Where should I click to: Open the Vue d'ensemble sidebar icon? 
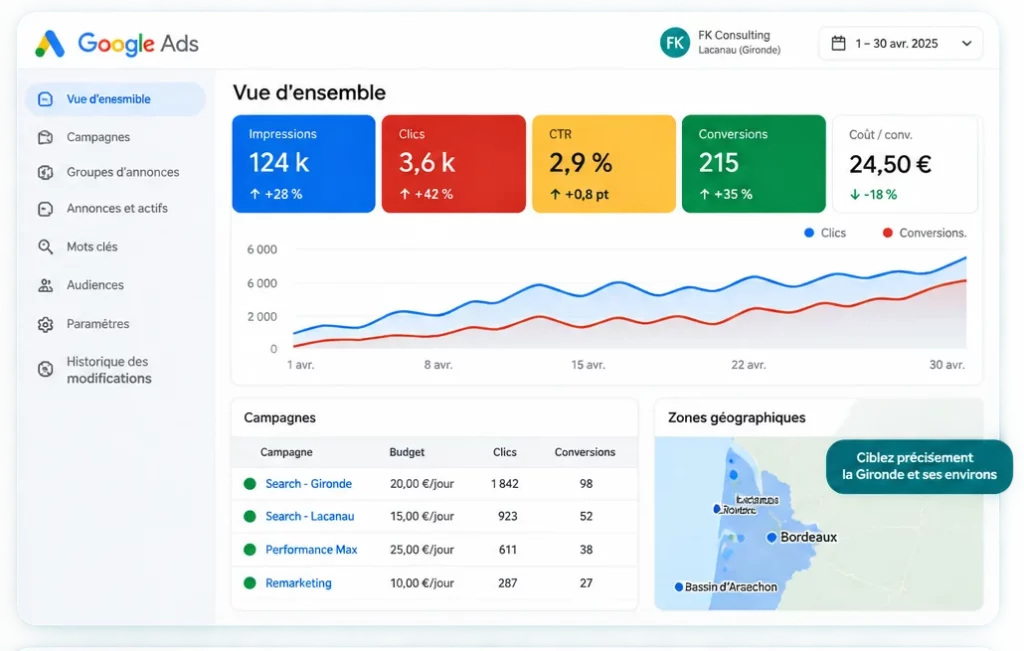pyautogui.click(x=45, y=99)
